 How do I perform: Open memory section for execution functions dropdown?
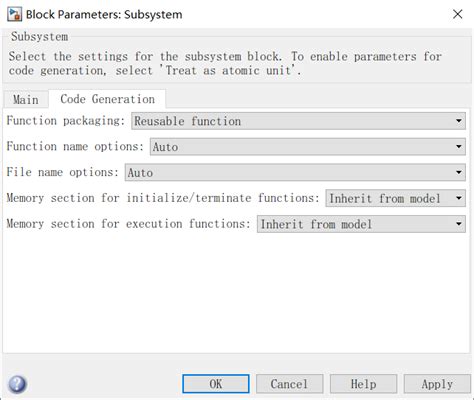pyautogui.click(x=361, y=224)
